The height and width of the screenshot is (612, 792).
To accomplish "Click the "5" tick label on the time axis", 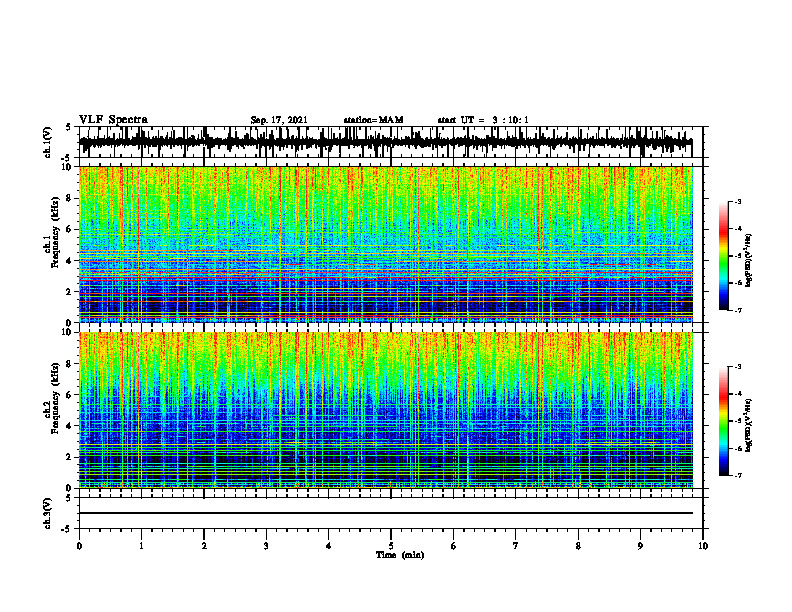I will tap(391, 546).
